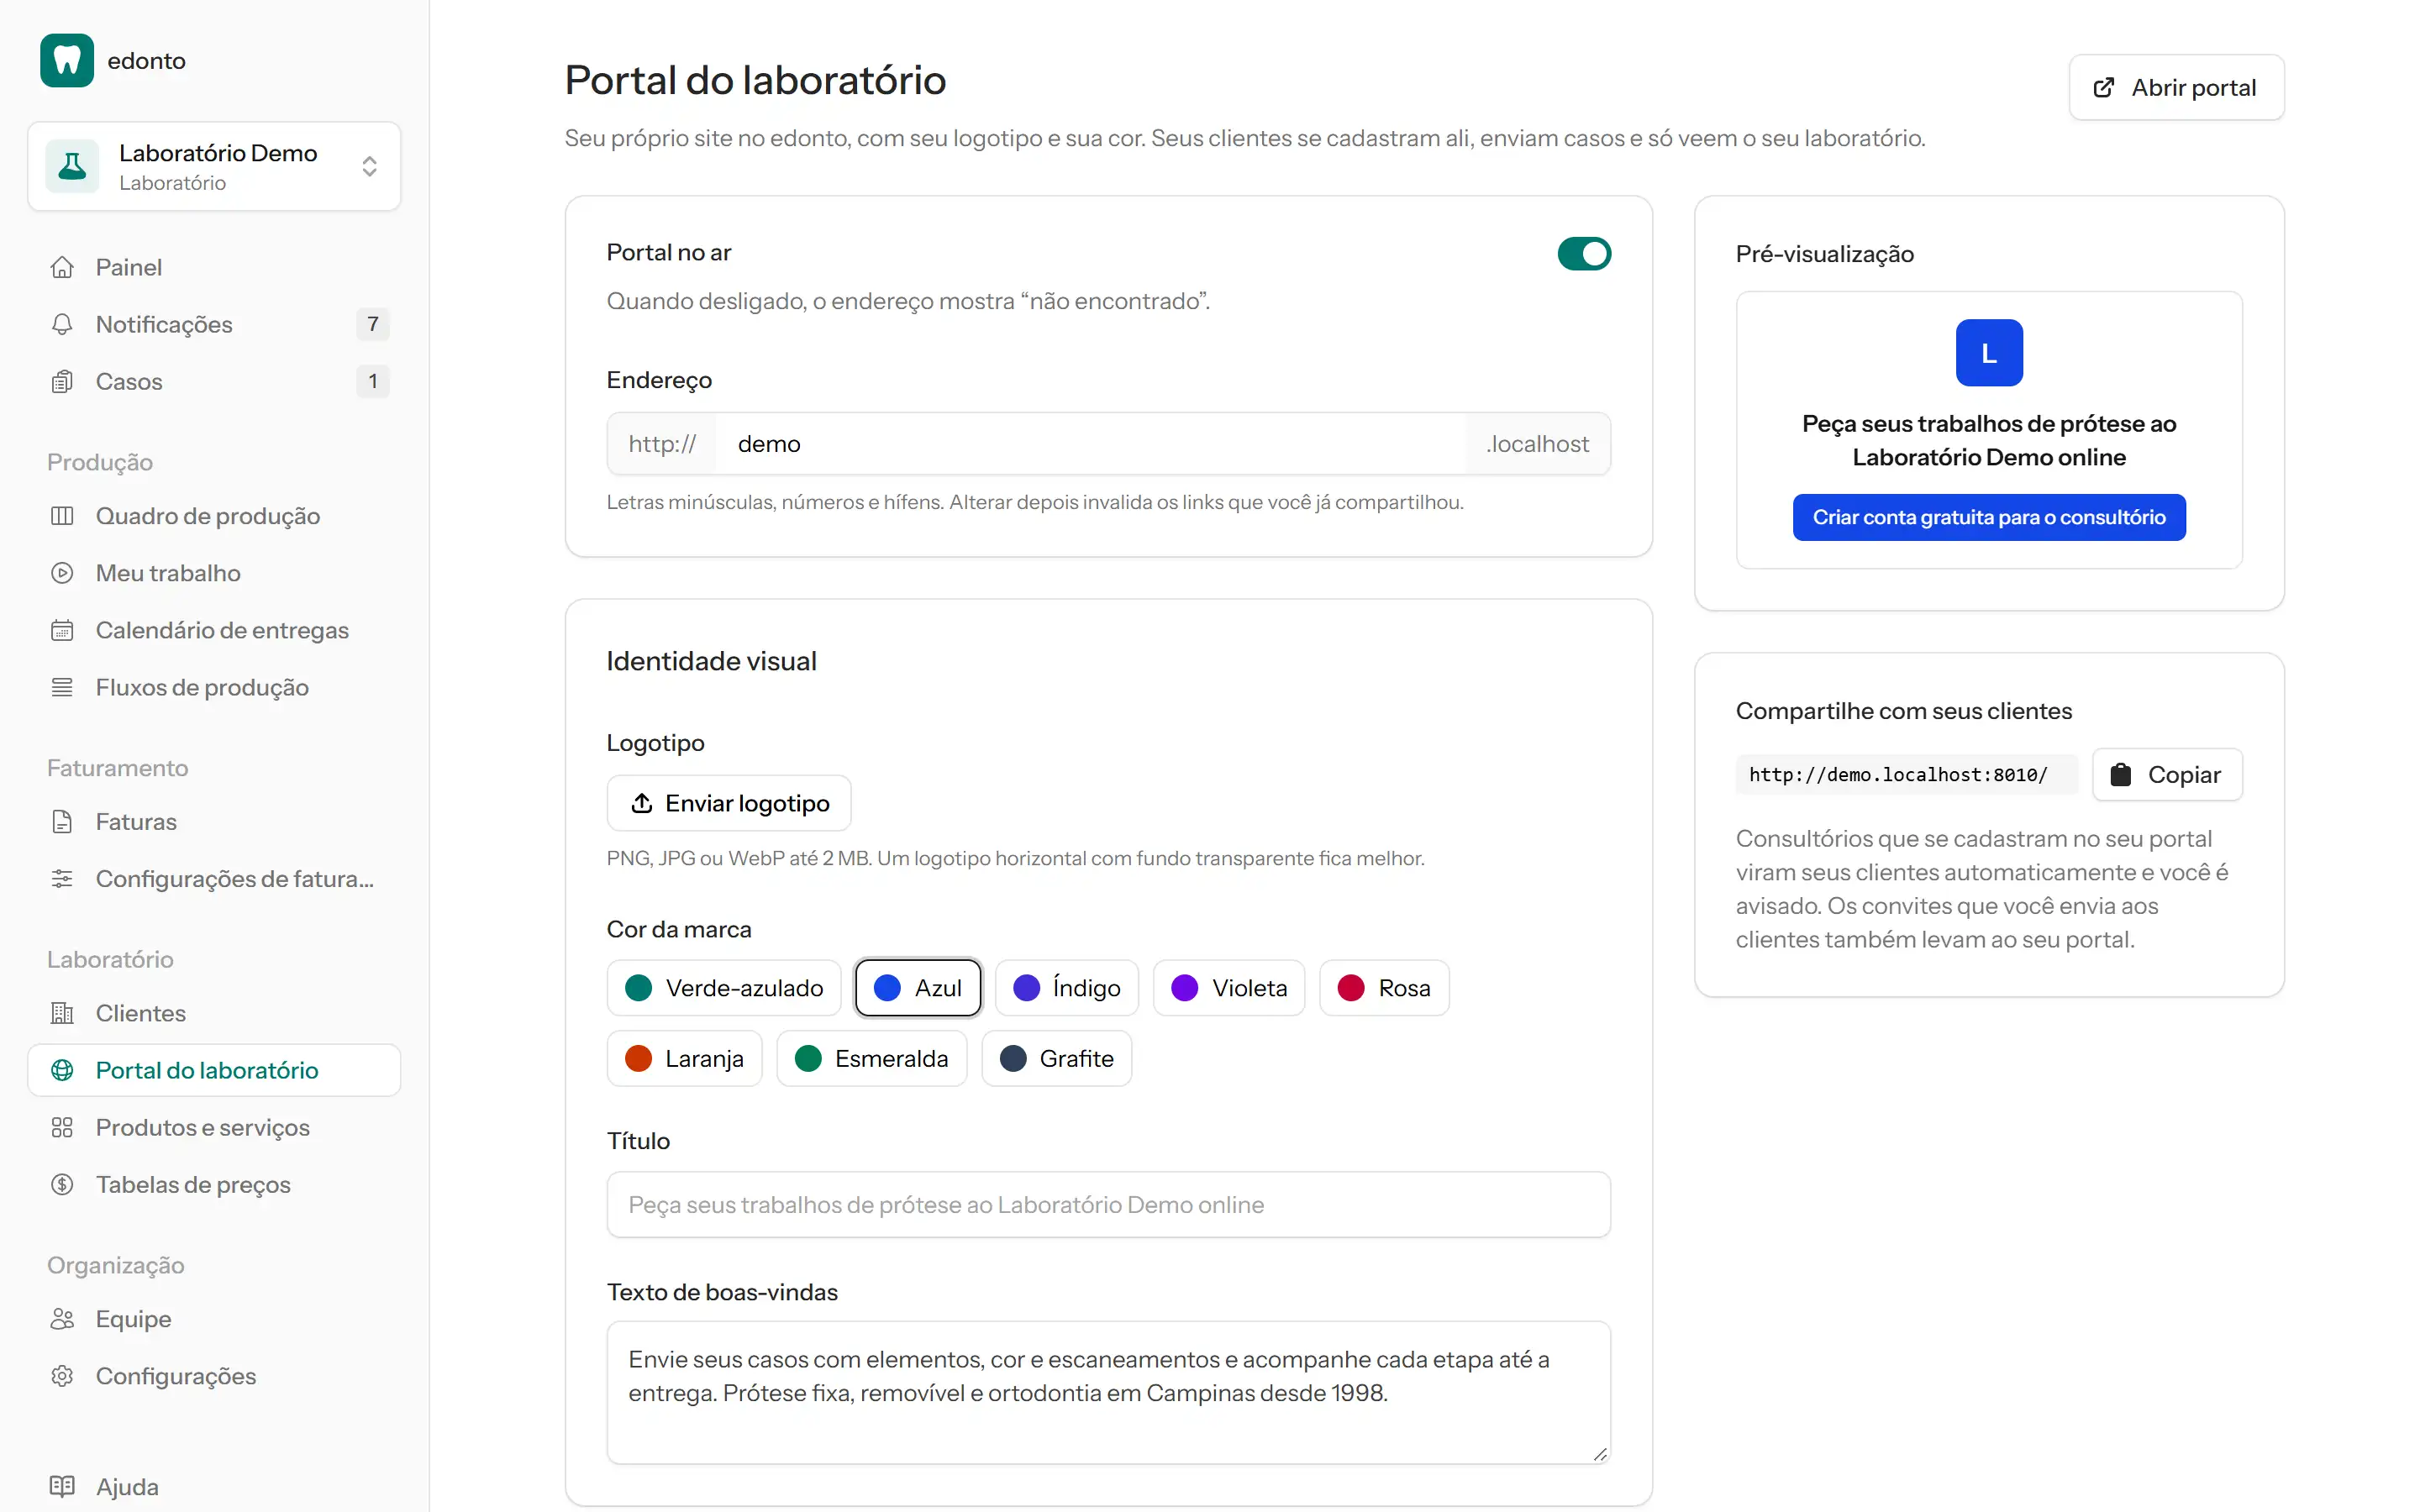Click the blue L logo in preview
This screenshot has height=1512, width=2420.
1988,353
